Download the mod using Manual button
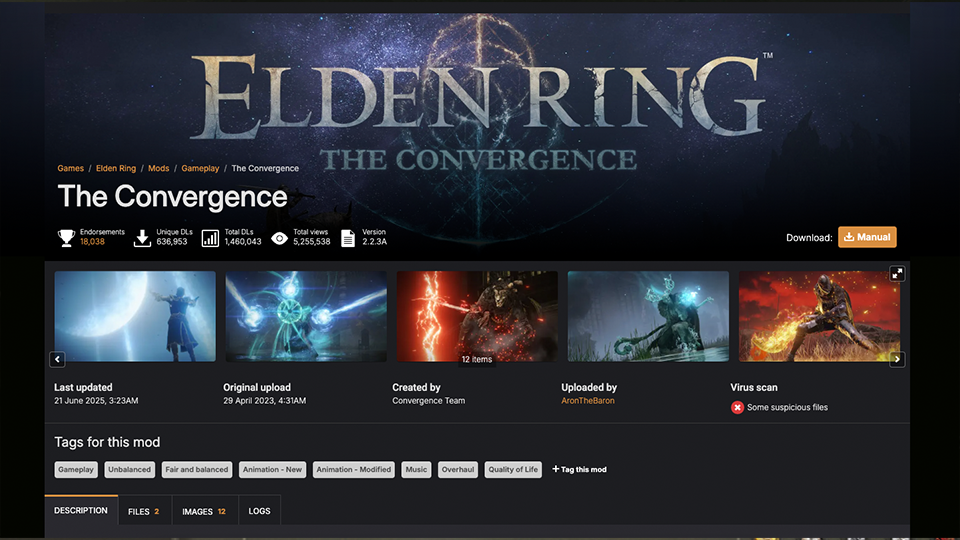The width and height of the screenshot is (960, 540). point(867,237)
